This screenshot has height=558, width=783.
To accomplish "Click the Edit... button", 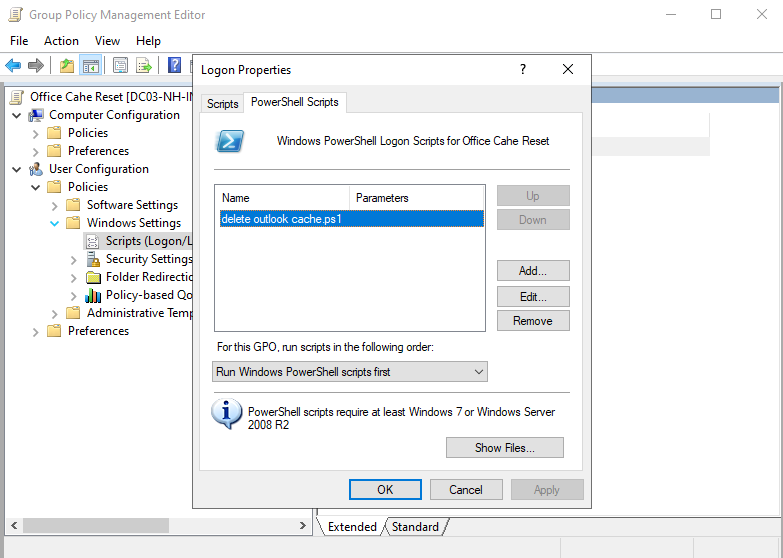I will point(533,297).
